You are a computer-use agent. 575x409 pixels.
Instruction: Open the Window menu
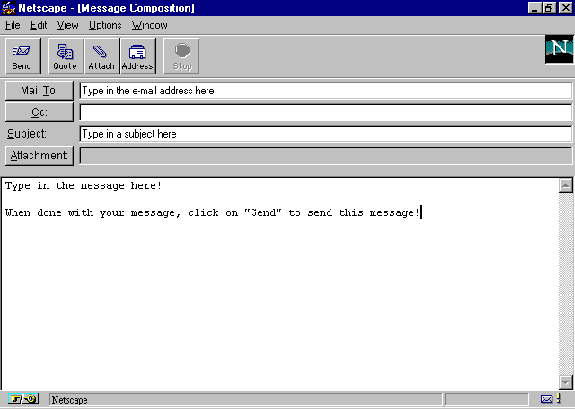click(150, 25)
